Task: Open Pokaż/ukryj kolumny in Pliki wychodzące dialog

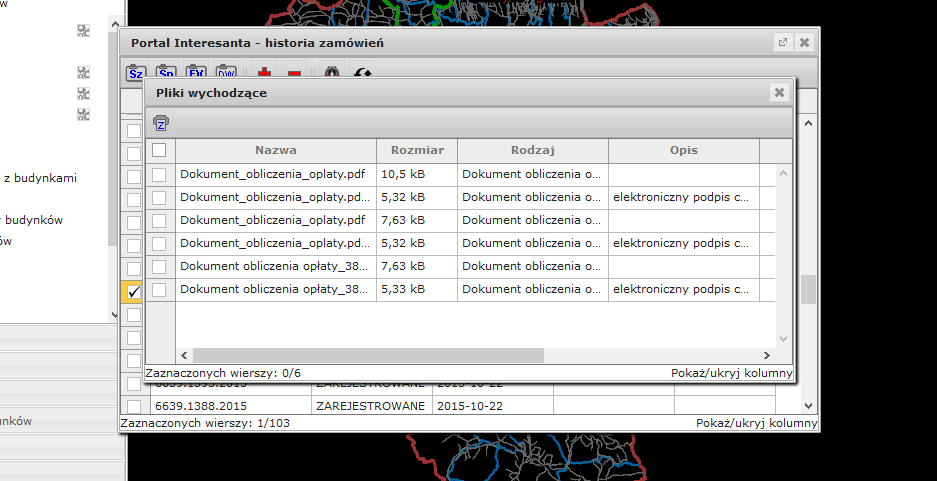Action: click(x=731, y=373)
